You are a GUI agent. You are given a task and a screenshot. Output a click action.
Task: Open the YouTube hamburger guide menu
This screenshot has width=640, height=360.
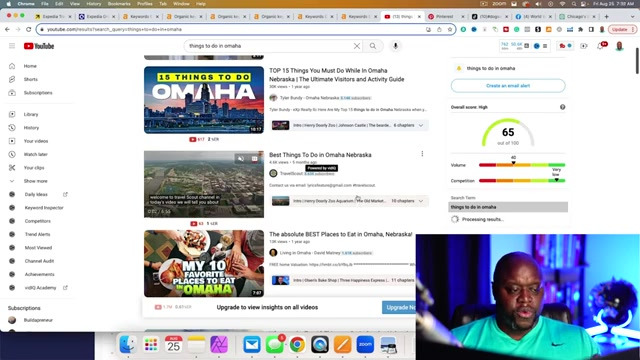[12, 46]
